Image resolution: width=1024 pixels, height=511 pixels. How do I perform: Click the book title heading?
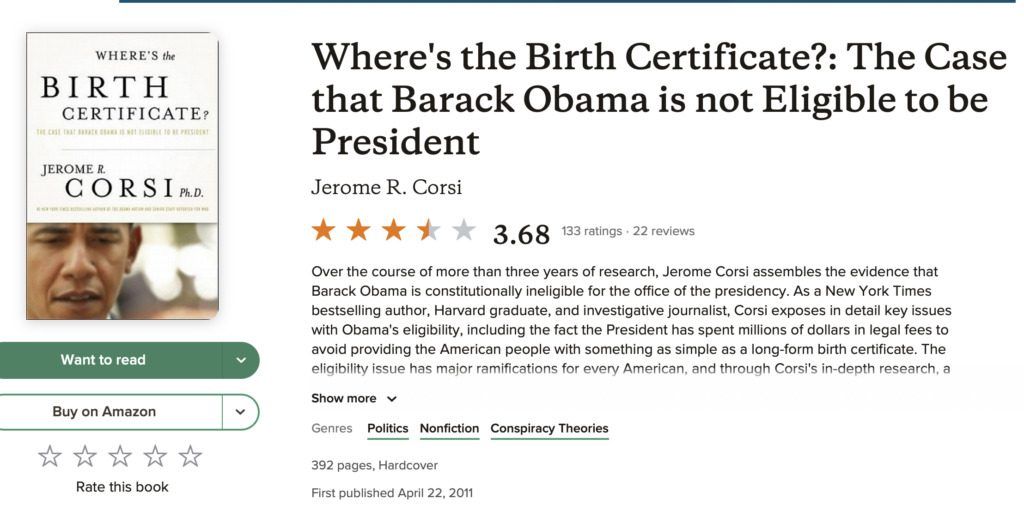click(658, 99)
